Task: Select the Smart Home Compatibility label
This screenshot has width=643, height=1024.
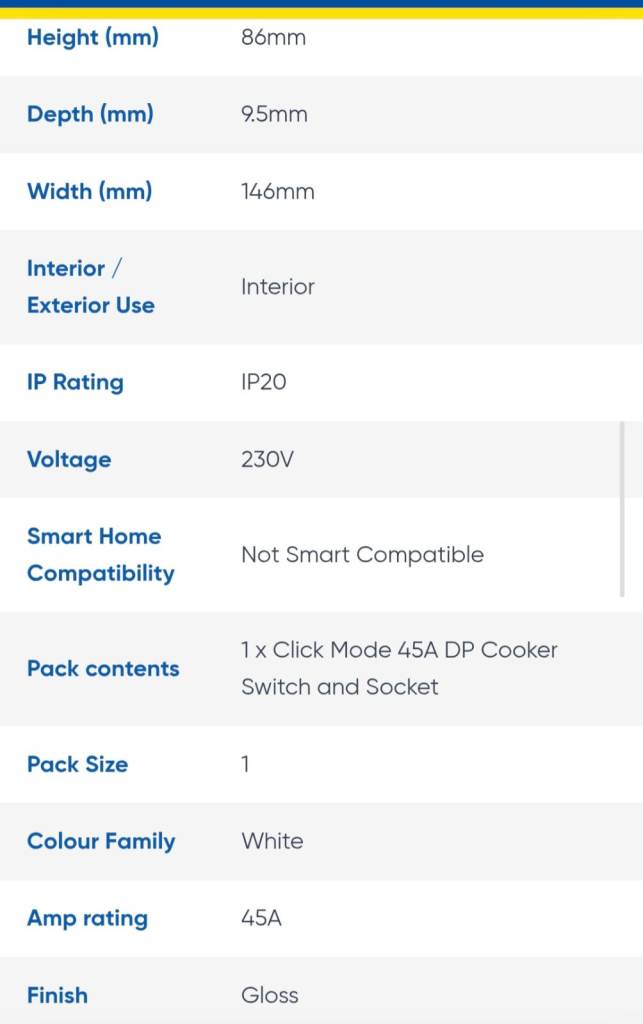Action: [x=101, y=554]
